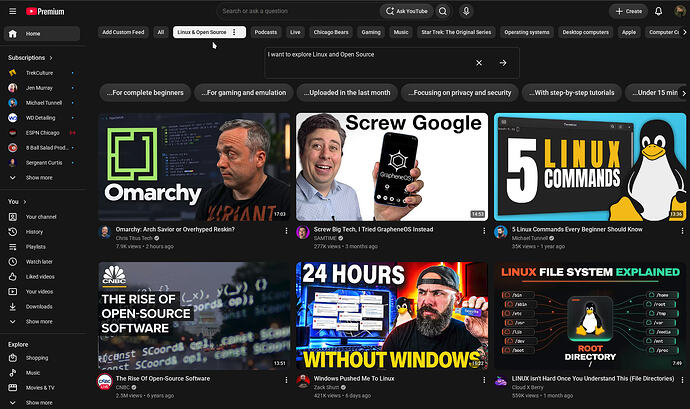Click the search text field
This screenshot has width=690, height=409.
point(298,11)
